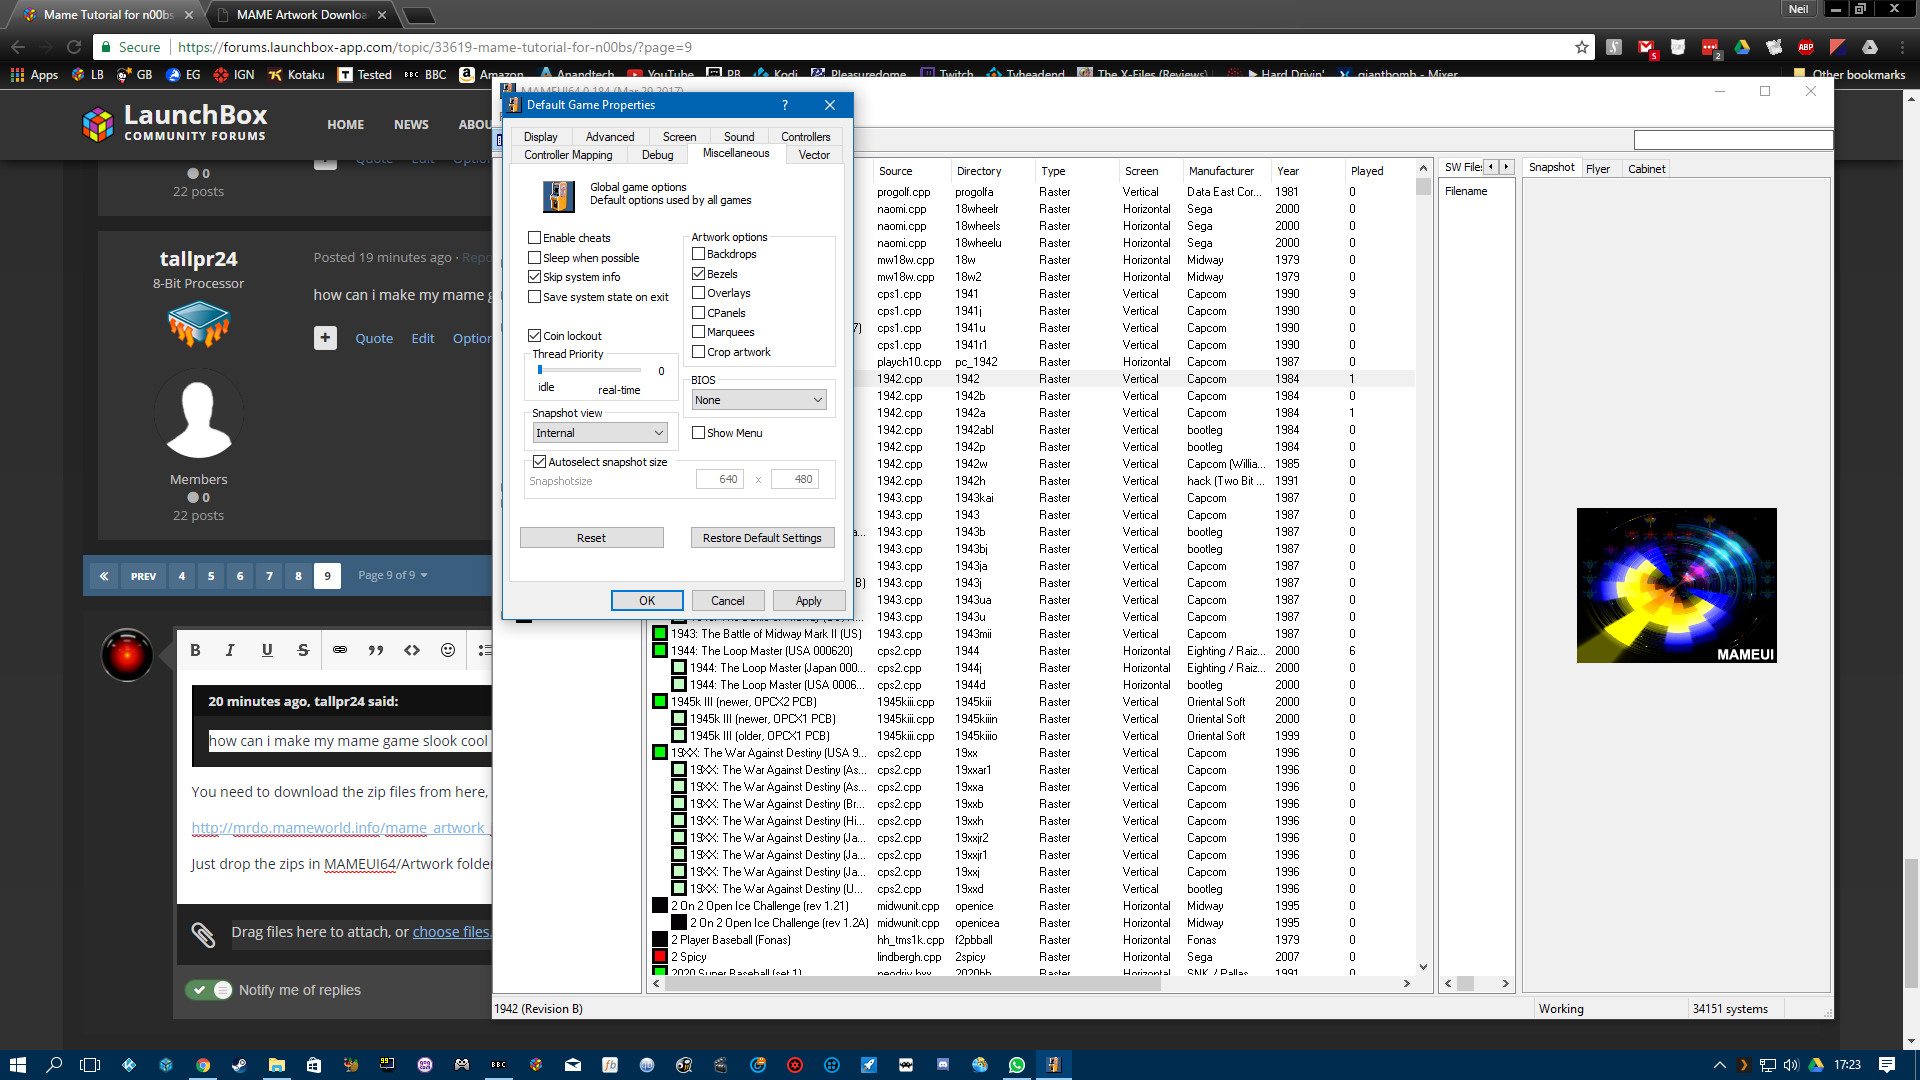Open the emoji picker icon
The width and height of the screenshot is (1920, 1080).
pyautogui.click(x=448, y=650)
